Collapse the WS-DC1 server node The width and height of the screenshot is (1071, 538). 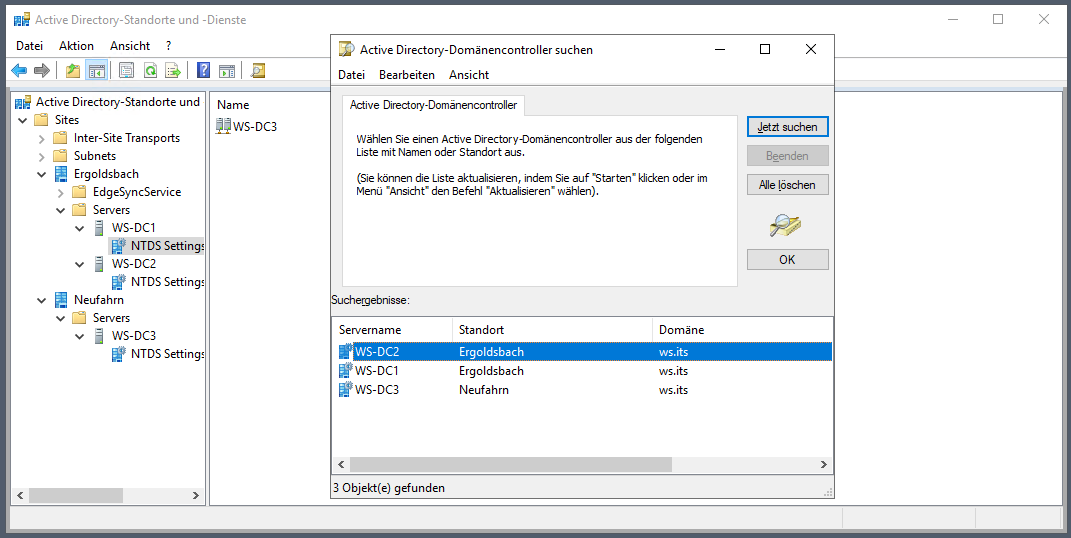(80, 228)
